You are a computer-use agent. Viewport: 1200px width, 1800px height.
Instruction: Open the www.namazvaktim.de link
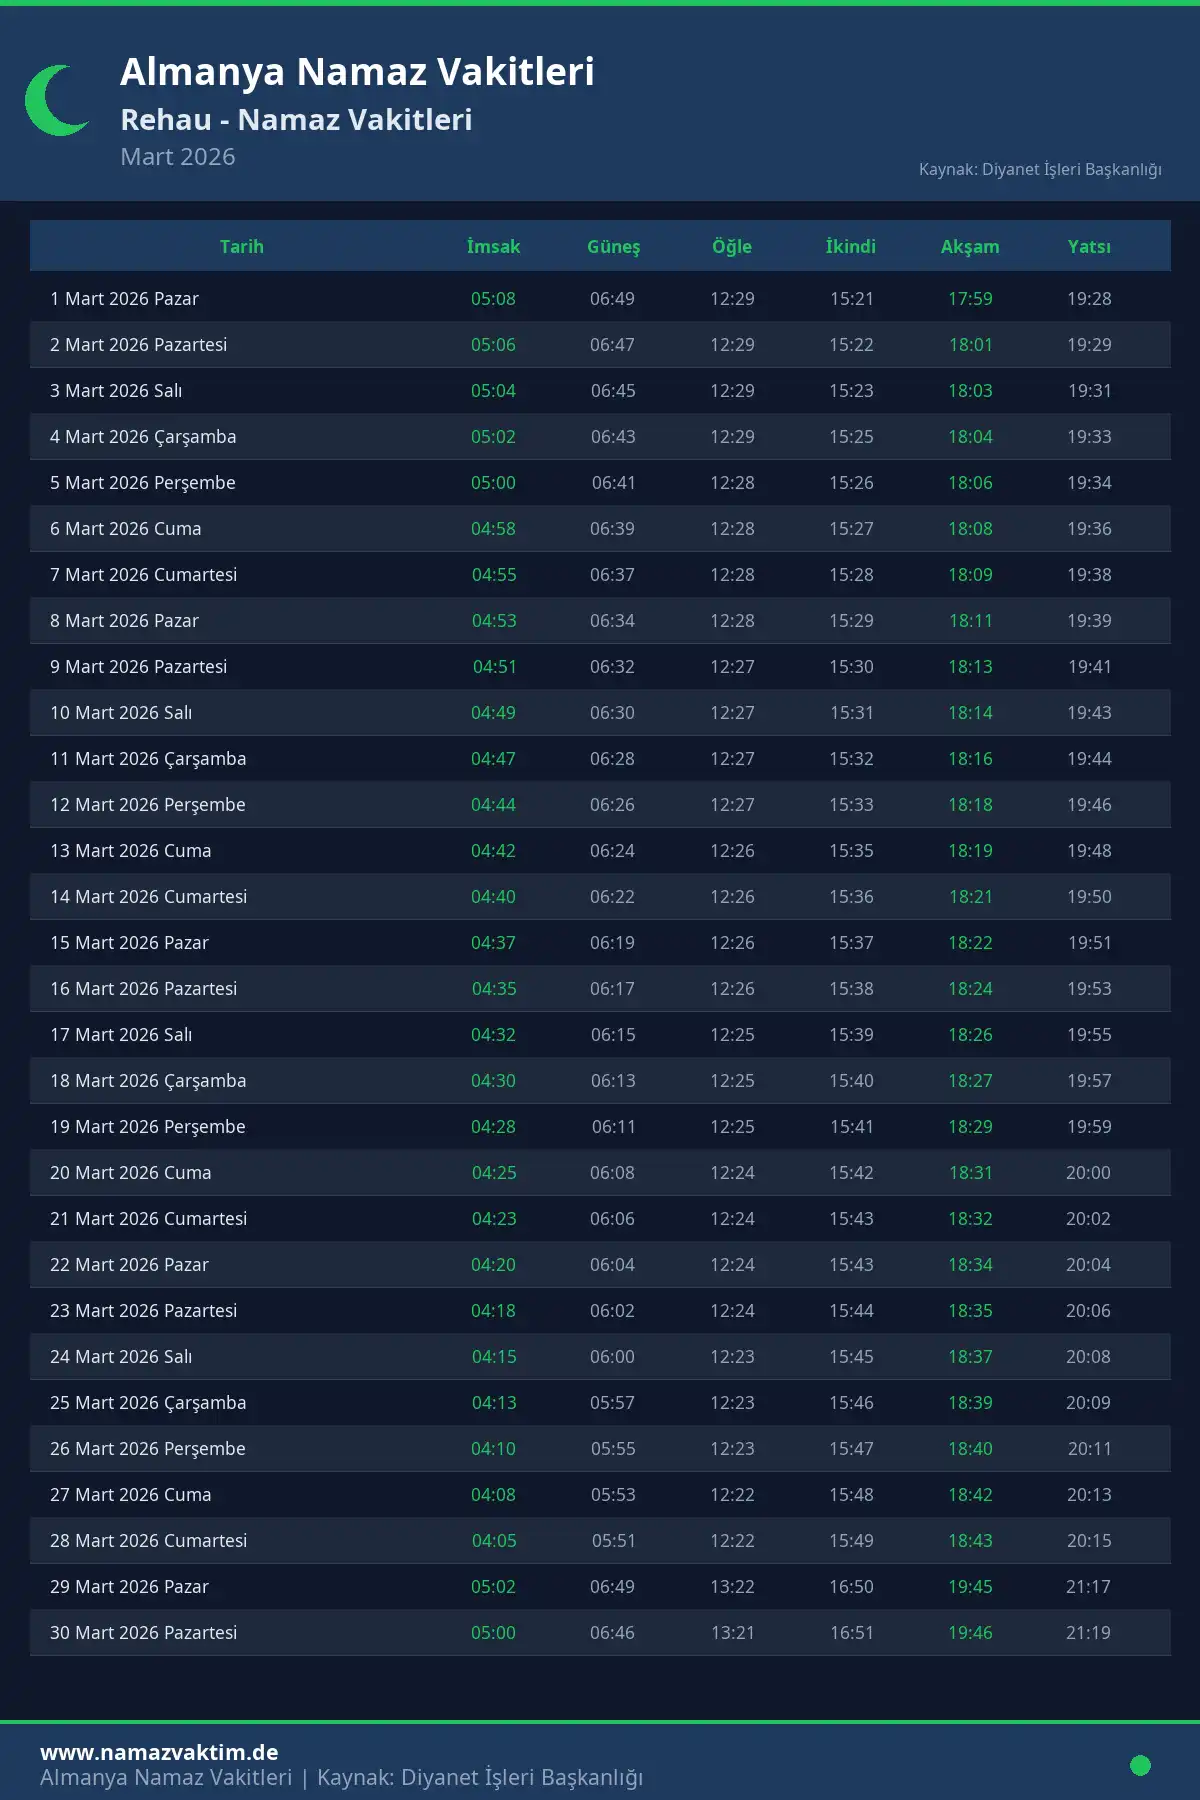pyautogui.click(x=159, y=1752)
